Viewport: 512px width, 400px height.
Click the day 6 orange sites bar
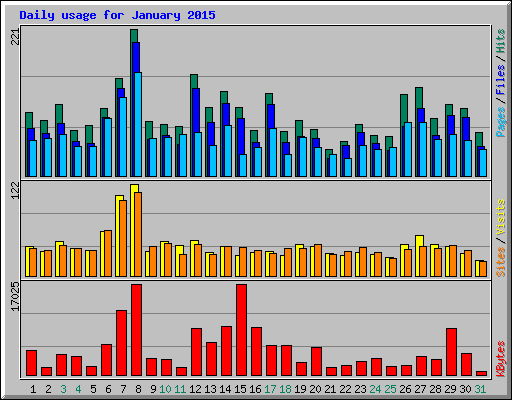click(x=108, y=253)
